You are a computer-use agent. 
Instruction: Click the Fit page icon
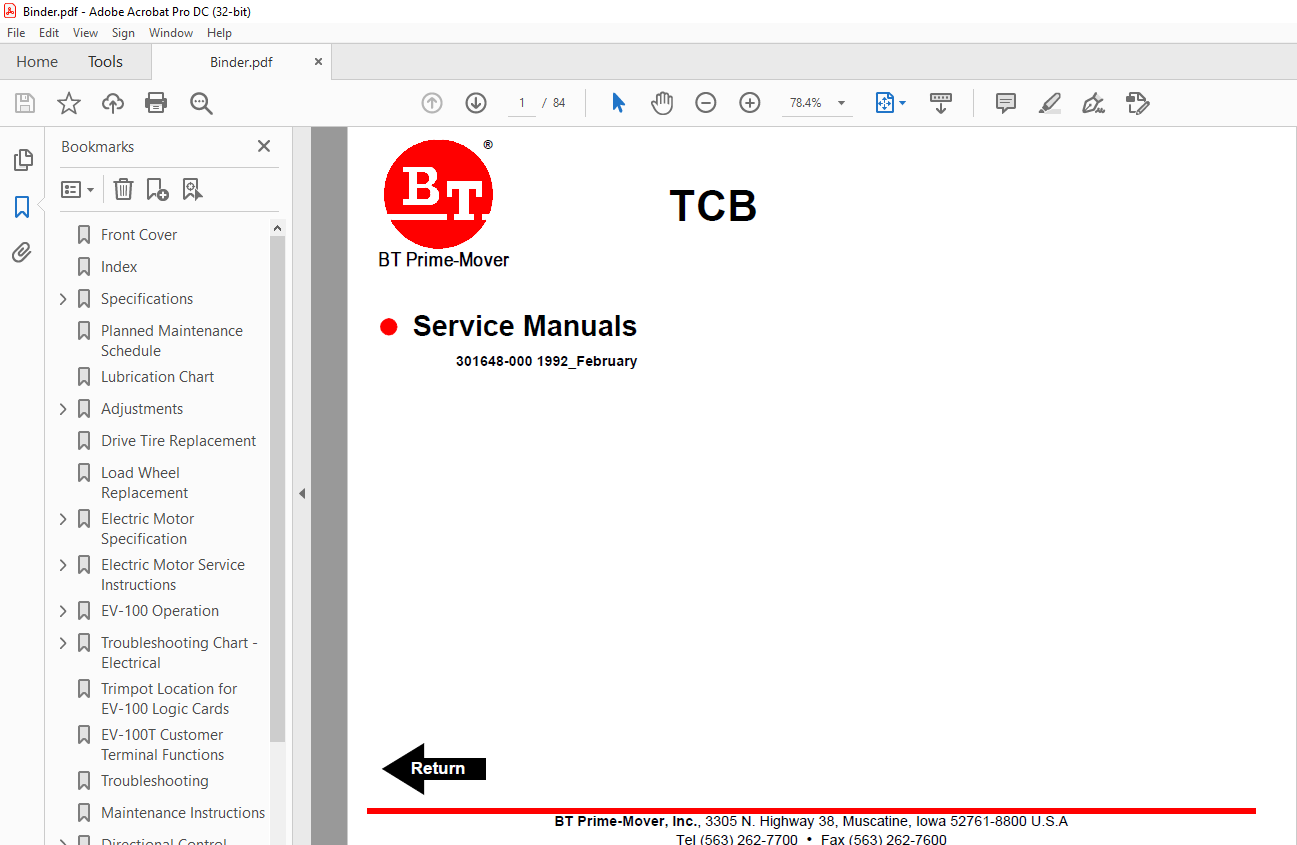click(884, 103)
